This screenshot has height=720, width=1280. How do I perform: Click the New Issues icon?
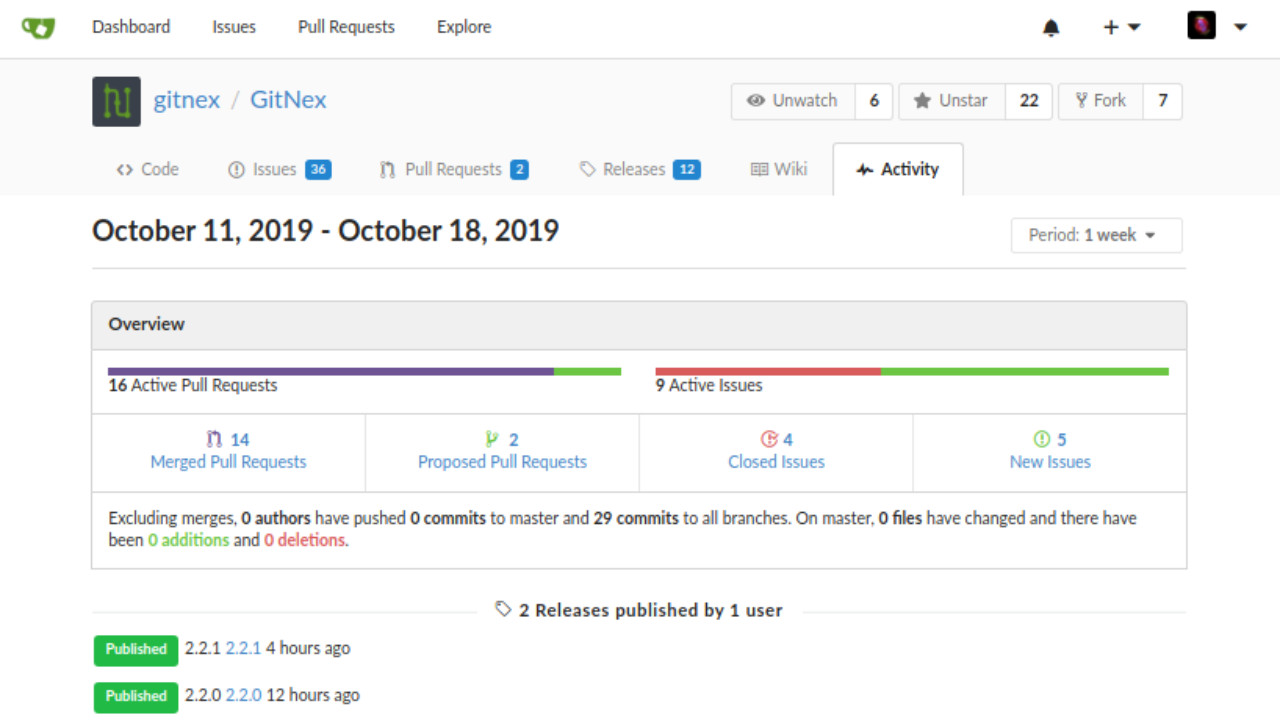click(x=1042, y=439)
